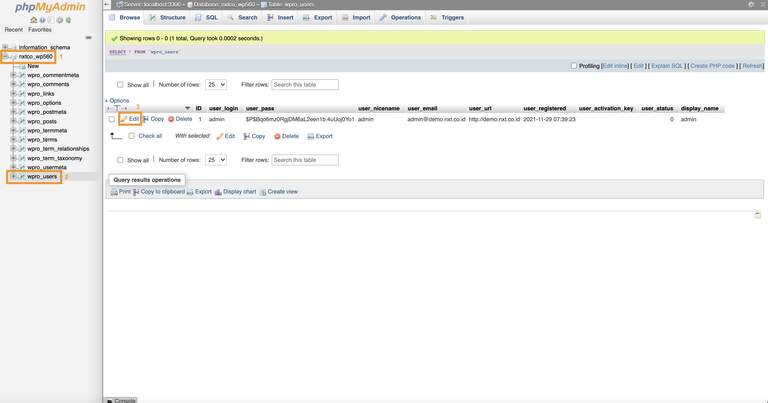Select the admin row checkbox
This screenshot has width=768, height=403.
point(112,119)
